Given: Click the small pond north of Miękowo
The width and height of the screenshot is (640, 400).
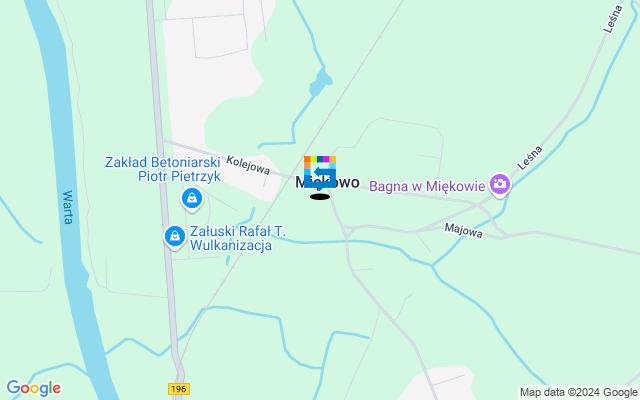Looking at the screenshot, I should 320,82.
